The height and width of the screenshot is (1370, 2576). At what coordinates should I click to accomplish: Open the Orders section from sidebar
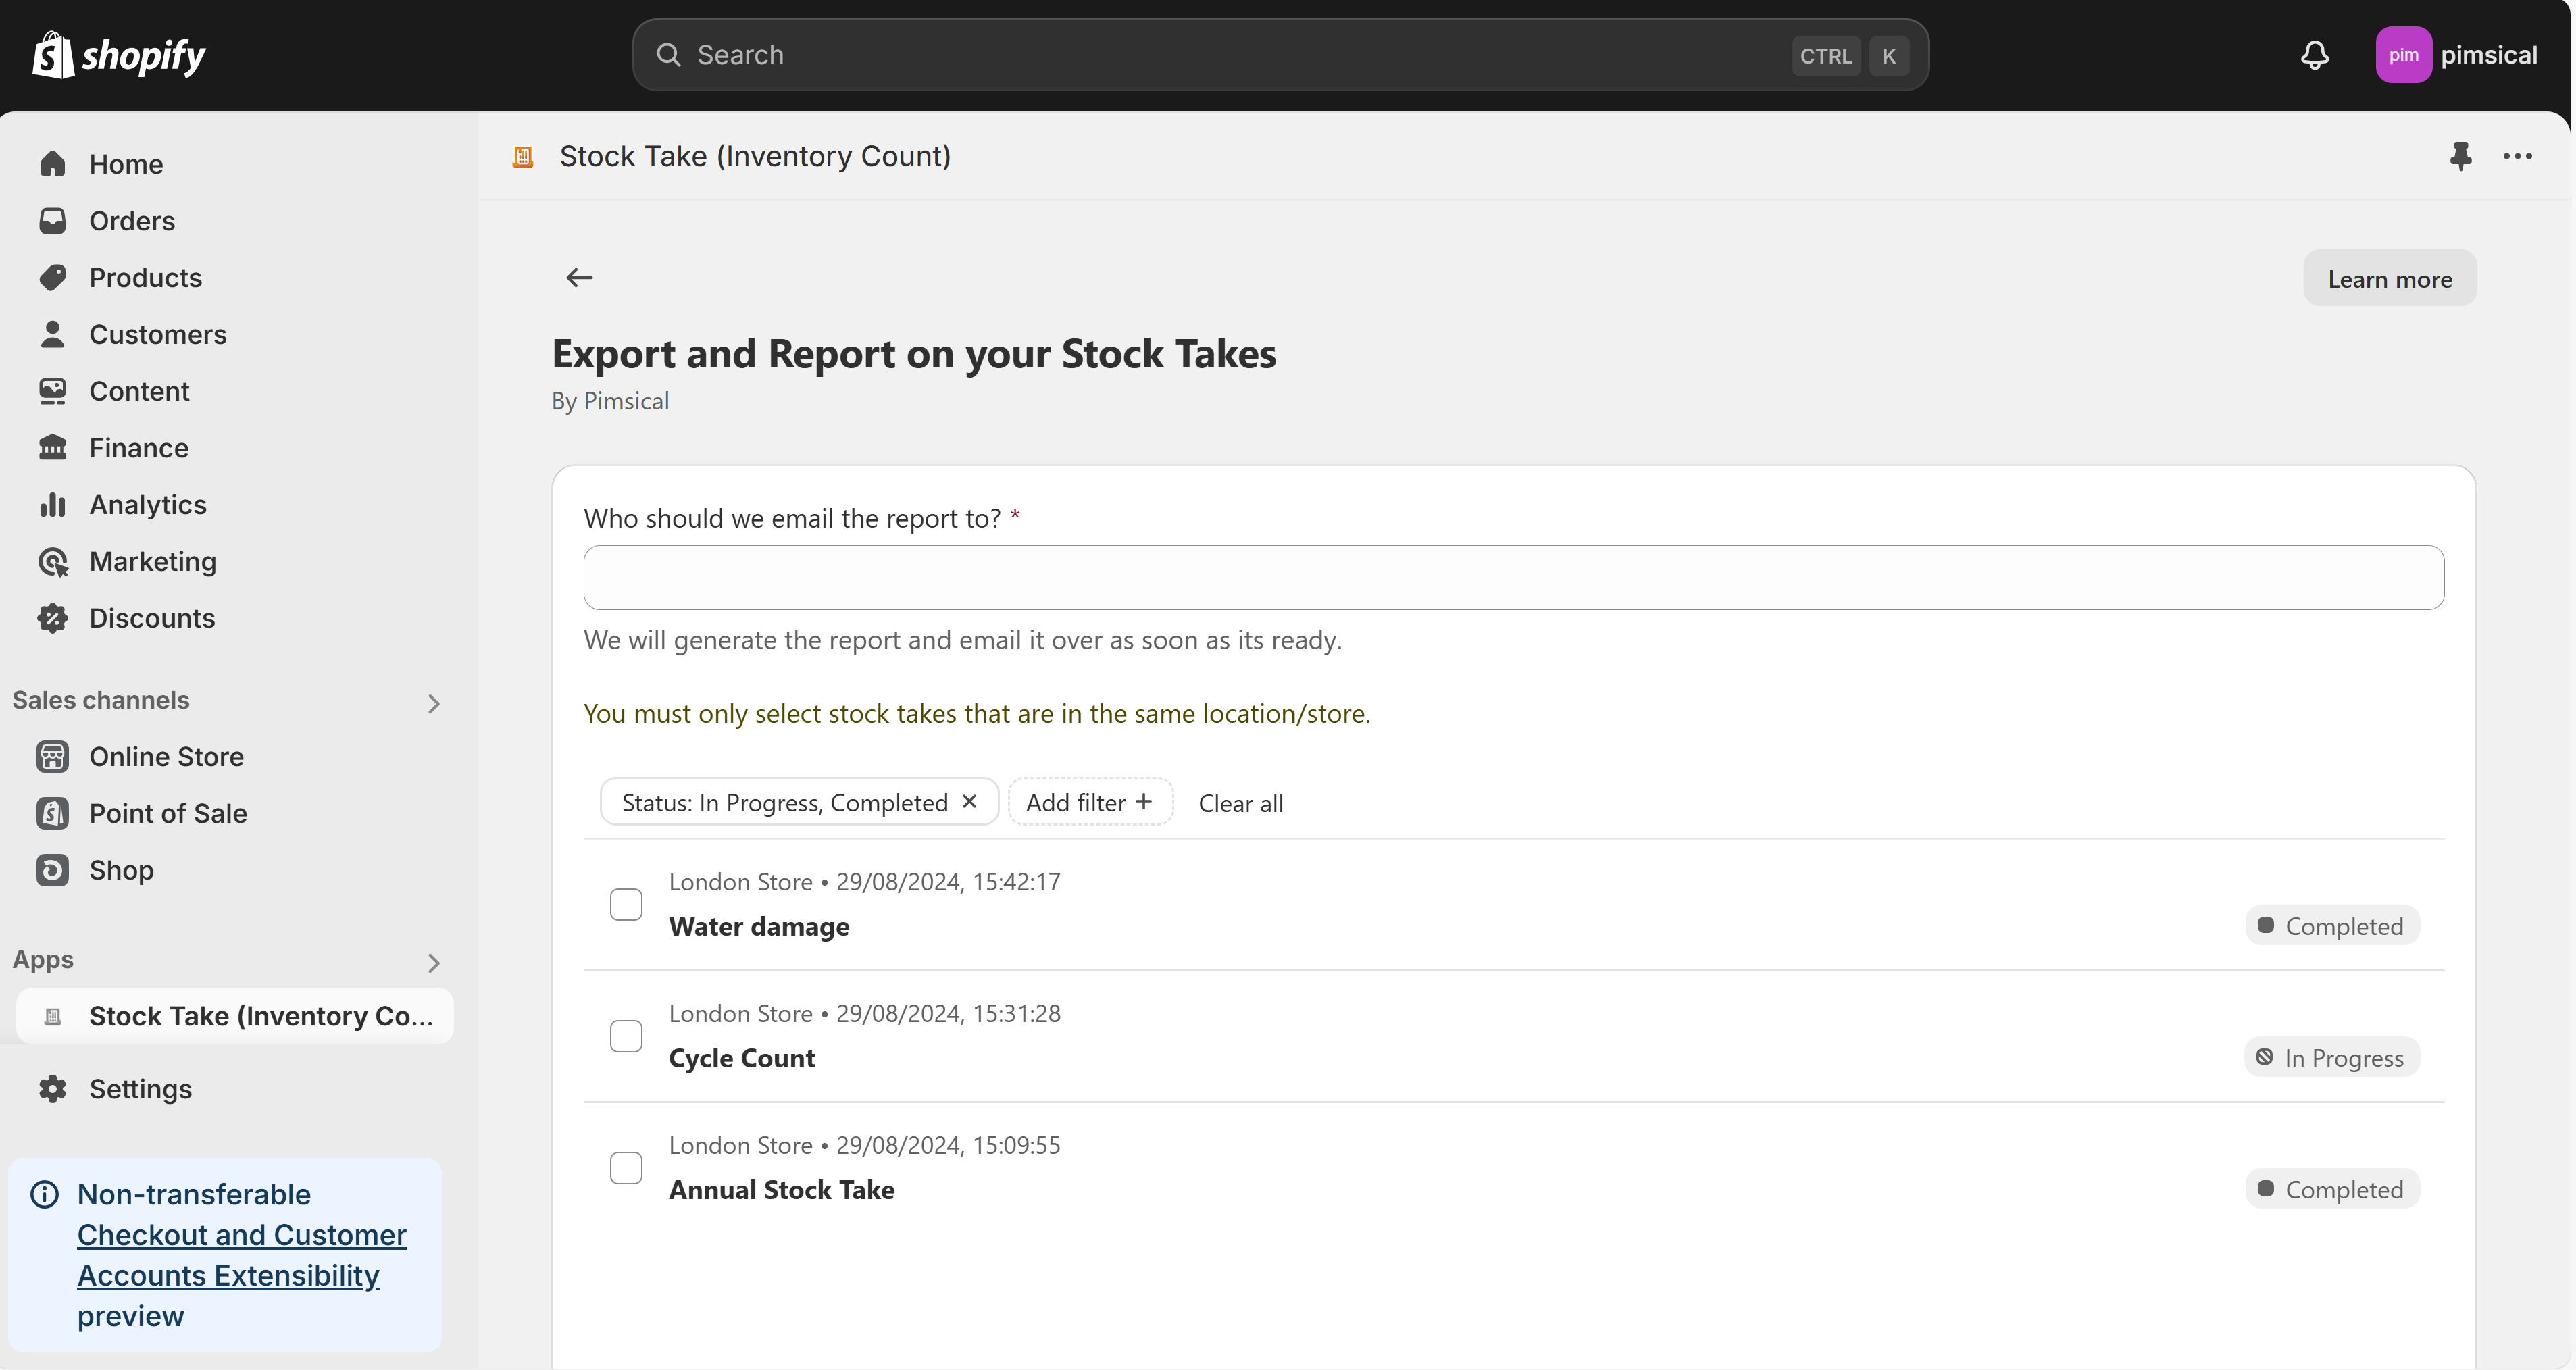pos(131,220)
